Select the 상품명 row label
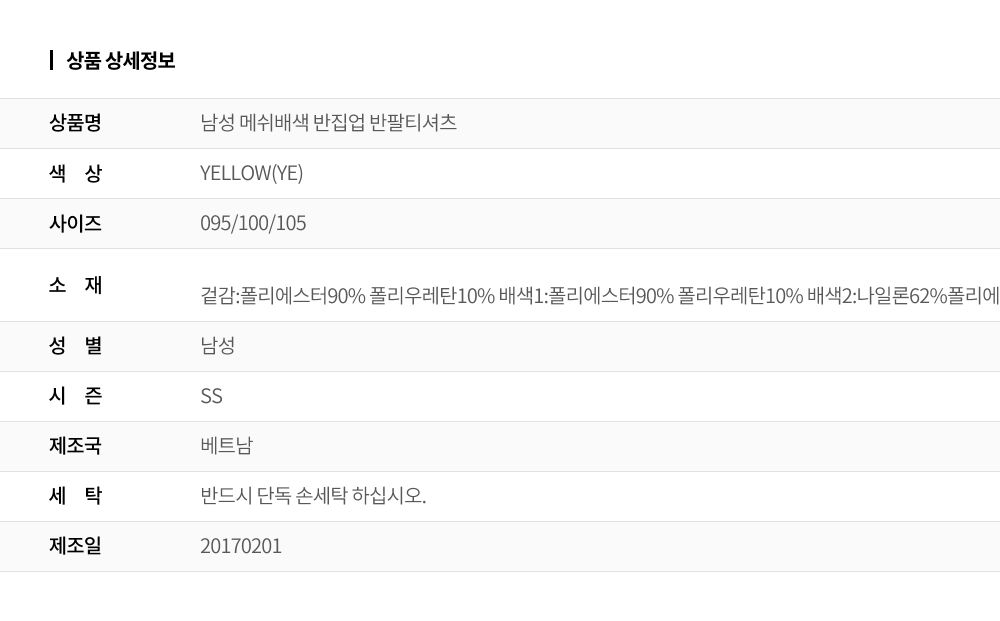1000x621 pixels. [75, 122]
